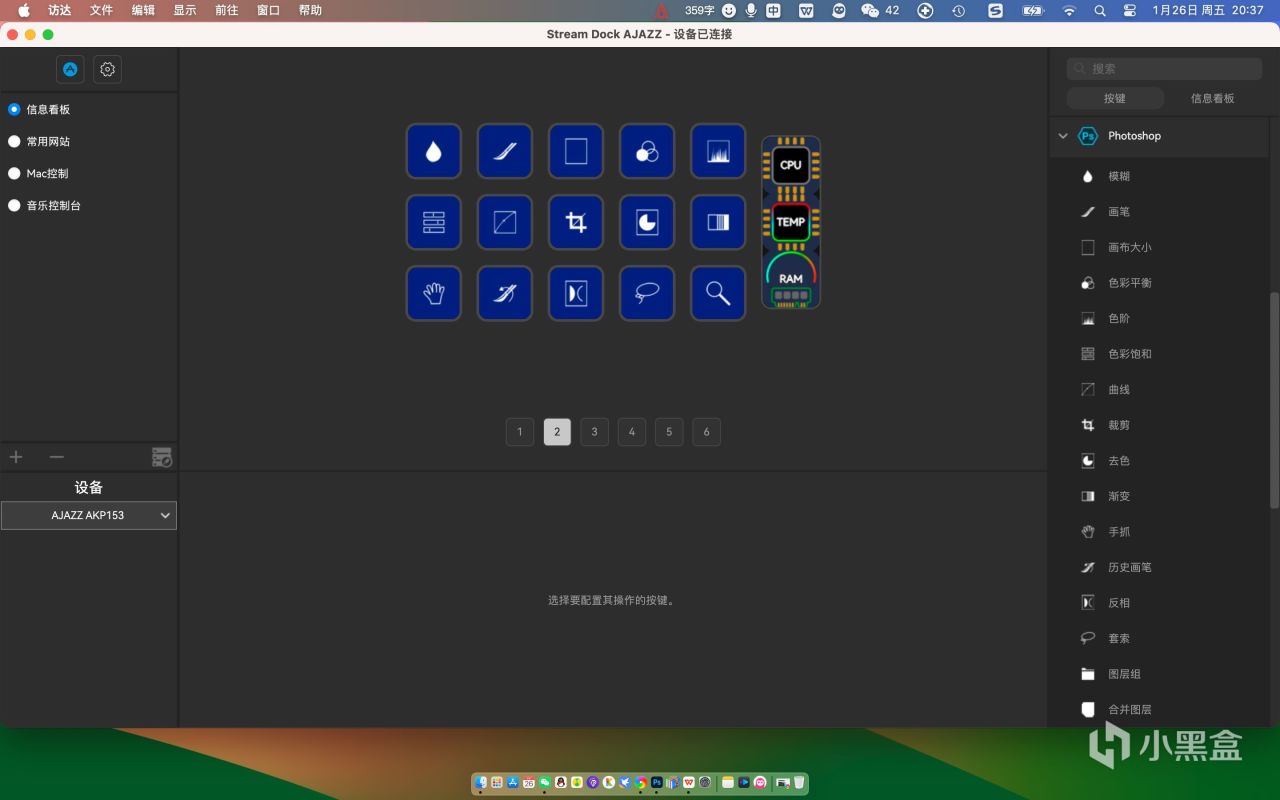Open settings with the gear icon
Image resolution: width=1280 pixels, height=800 pixels.
coord(108,69)
